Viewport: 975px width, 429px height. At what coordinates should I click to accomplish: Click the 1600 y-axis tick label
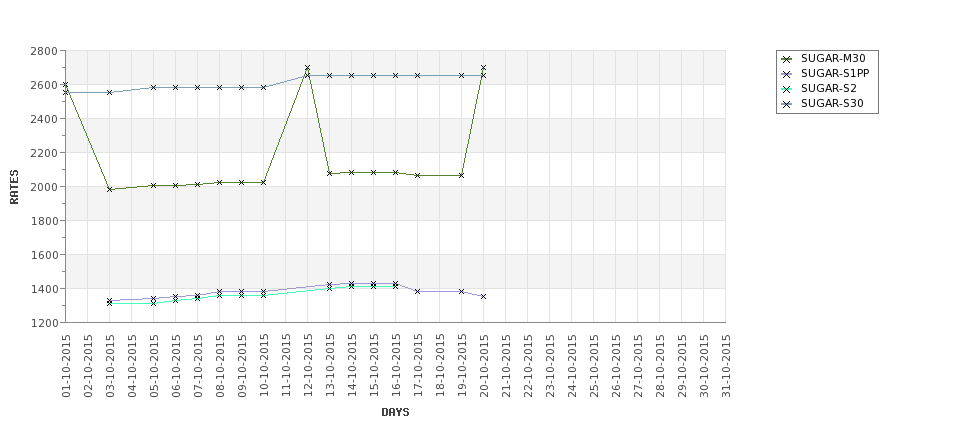pyautogui.click(x=44, y=255)
